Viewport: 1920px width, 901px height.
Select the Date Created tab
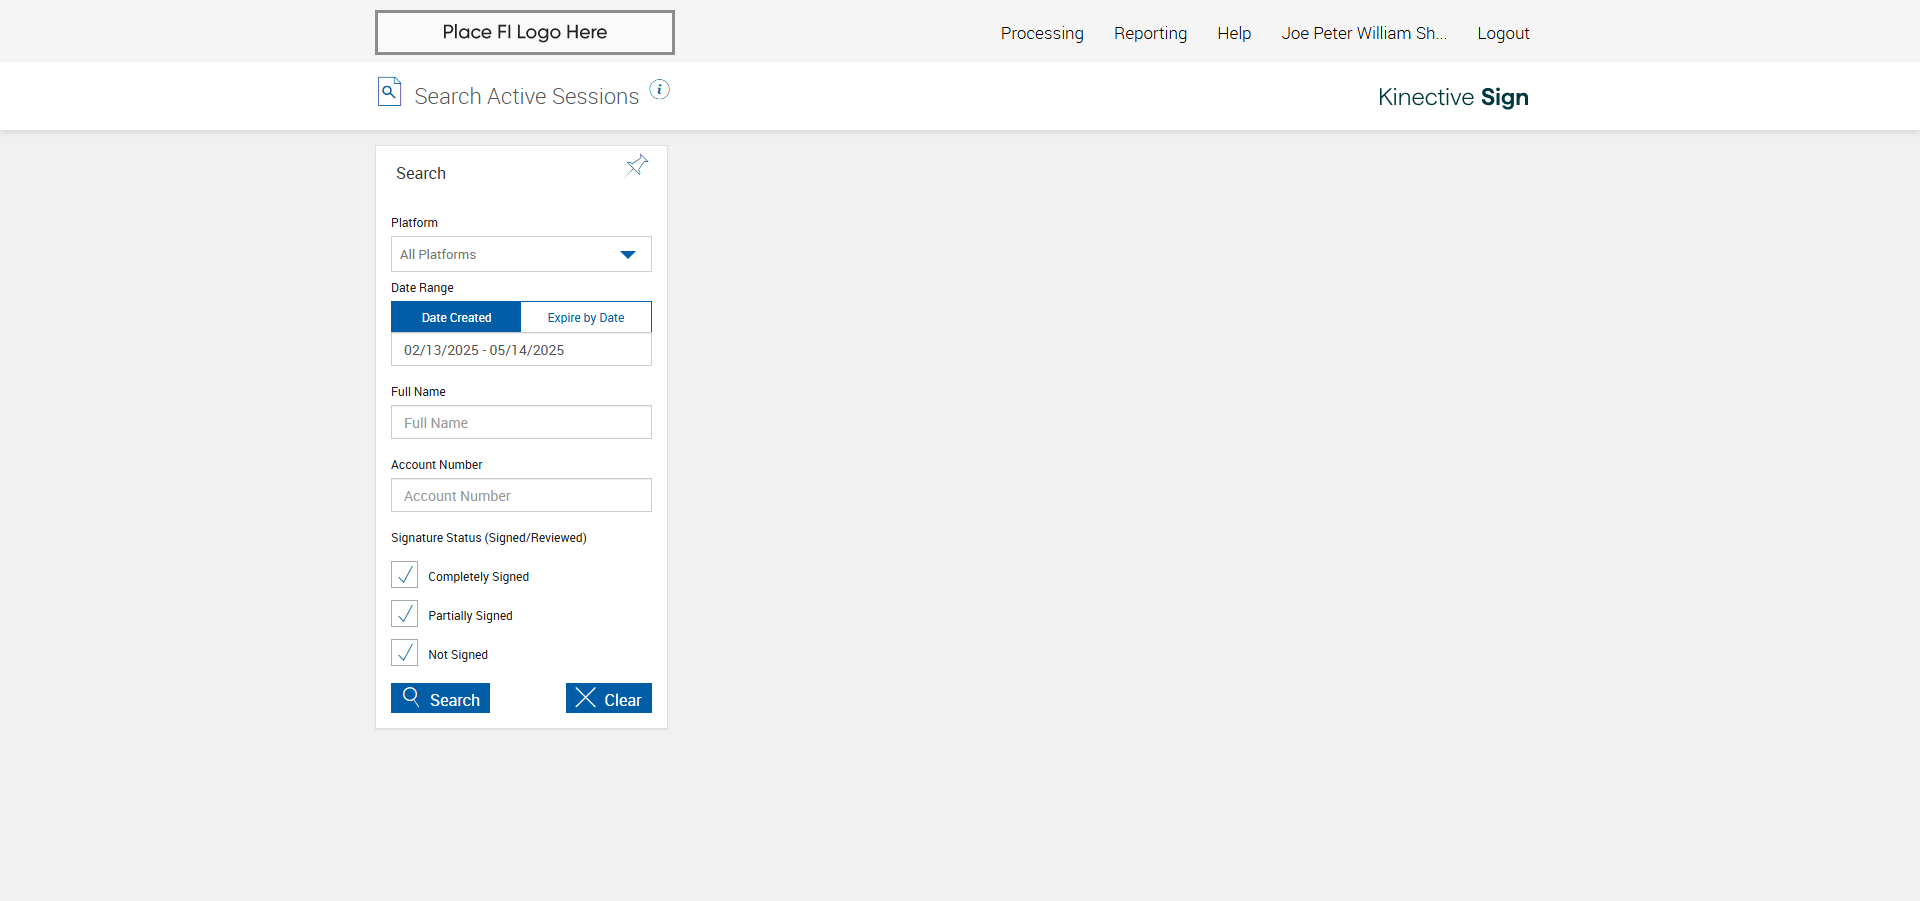pyautogui.click(x=456, y=317)
